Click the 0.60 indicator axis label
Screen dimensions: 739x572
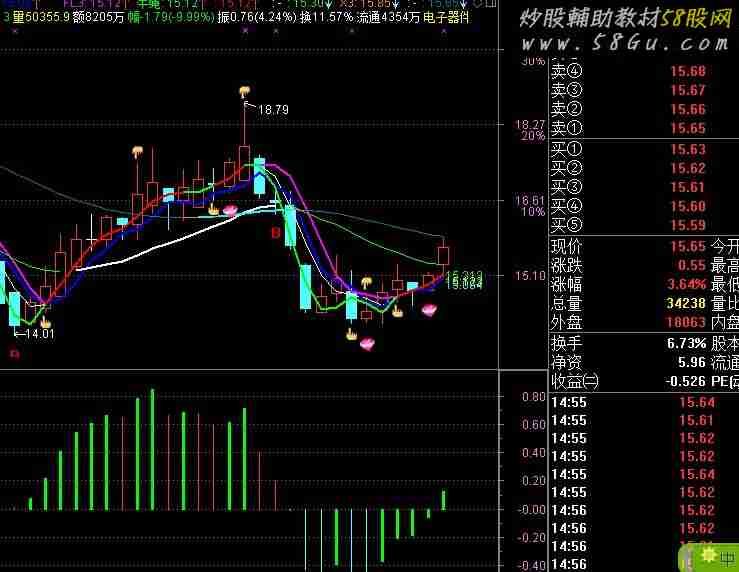pos(534,425)
